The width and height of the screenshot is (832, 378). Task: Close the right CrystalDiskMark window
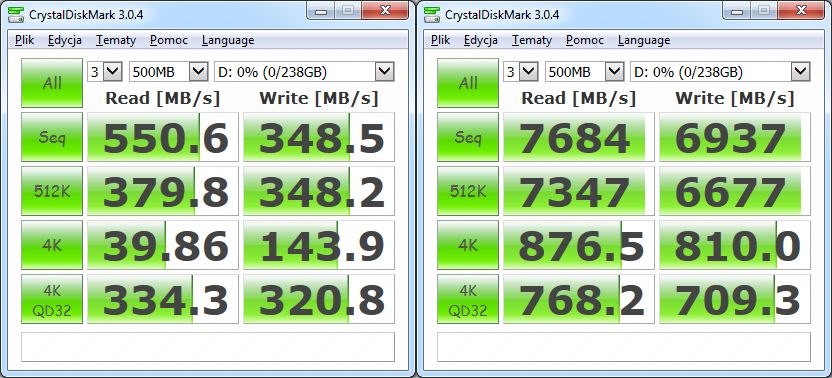point(801,10)
